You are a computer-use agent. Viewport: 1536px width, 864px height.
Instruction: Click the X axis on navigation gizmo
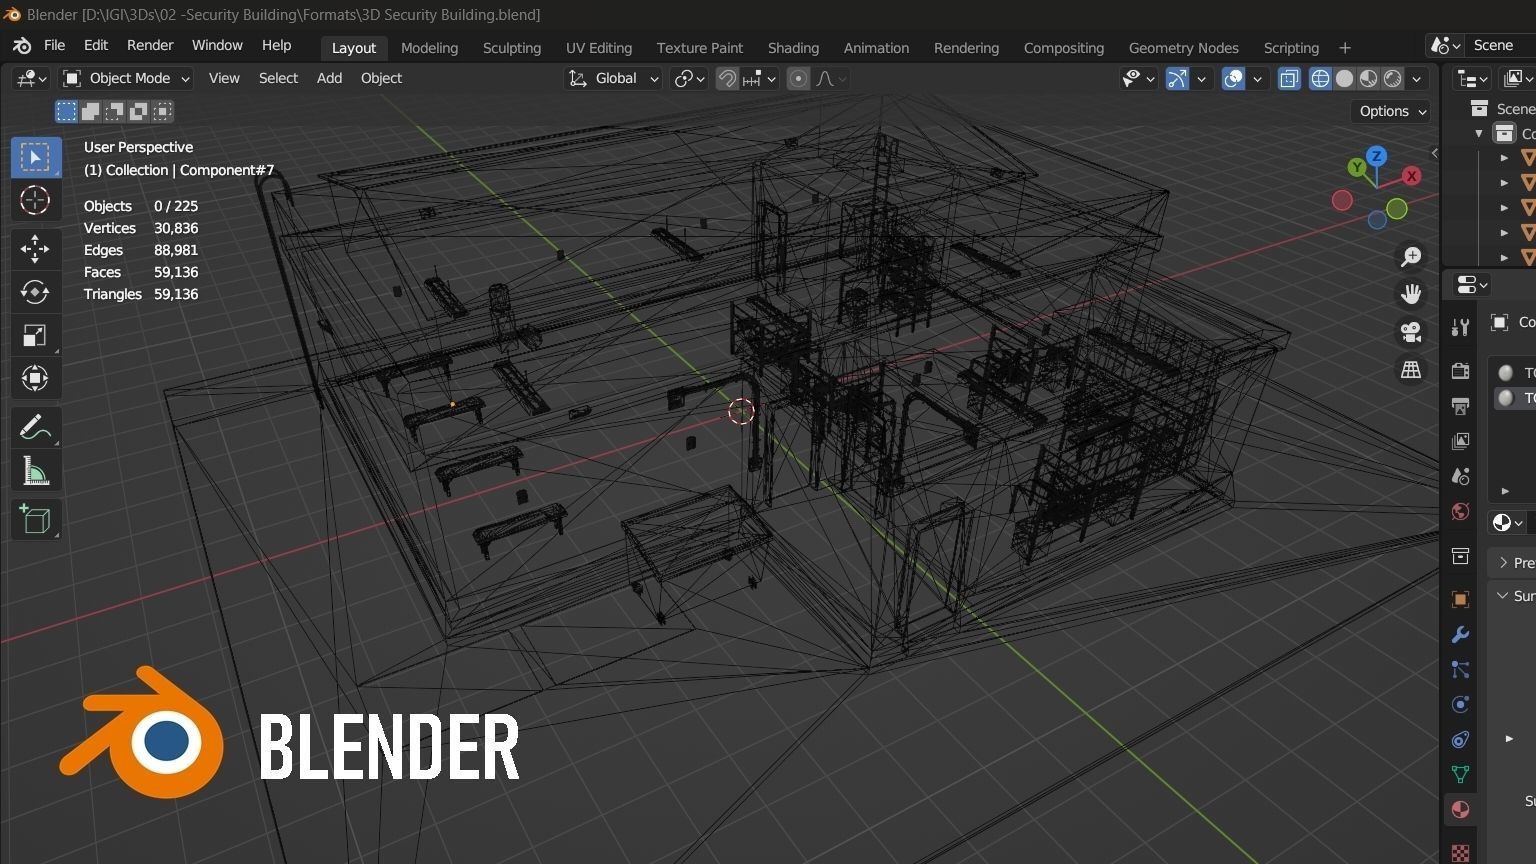(1411, 176)
